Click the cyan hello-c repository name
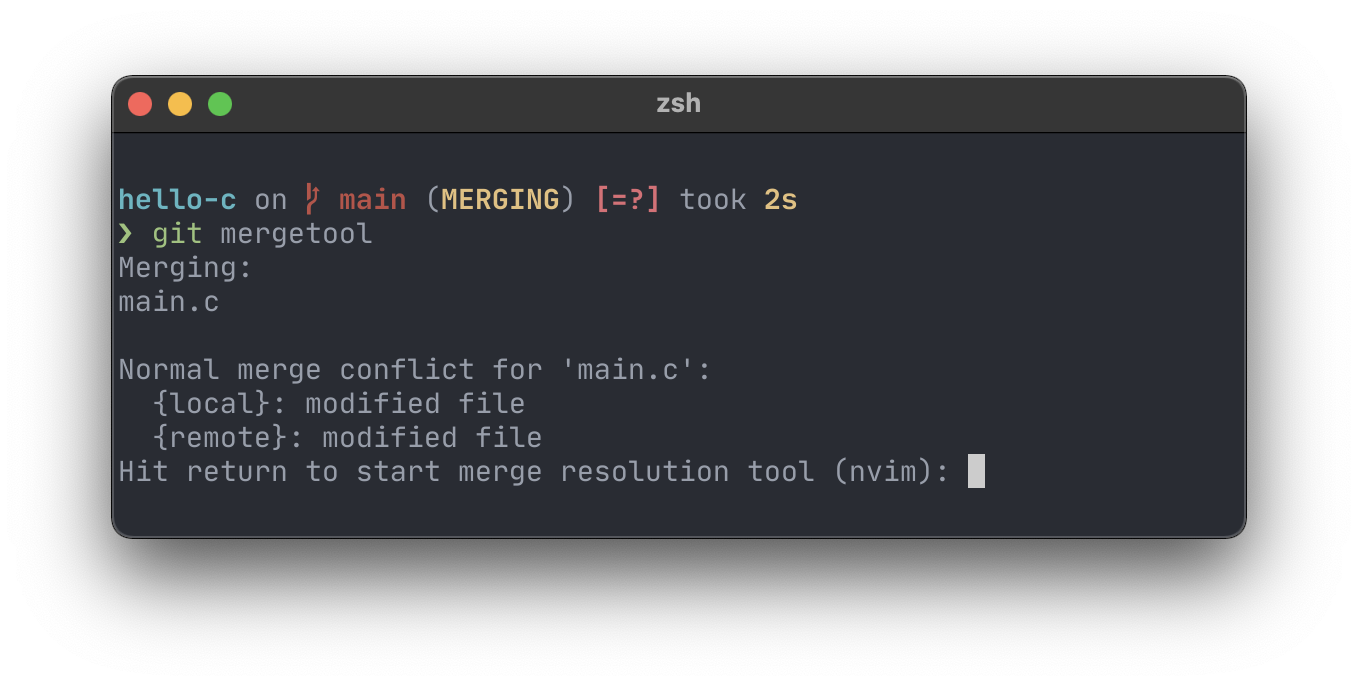The width and height of the screenshot is (1358, 686). [176, 199]
